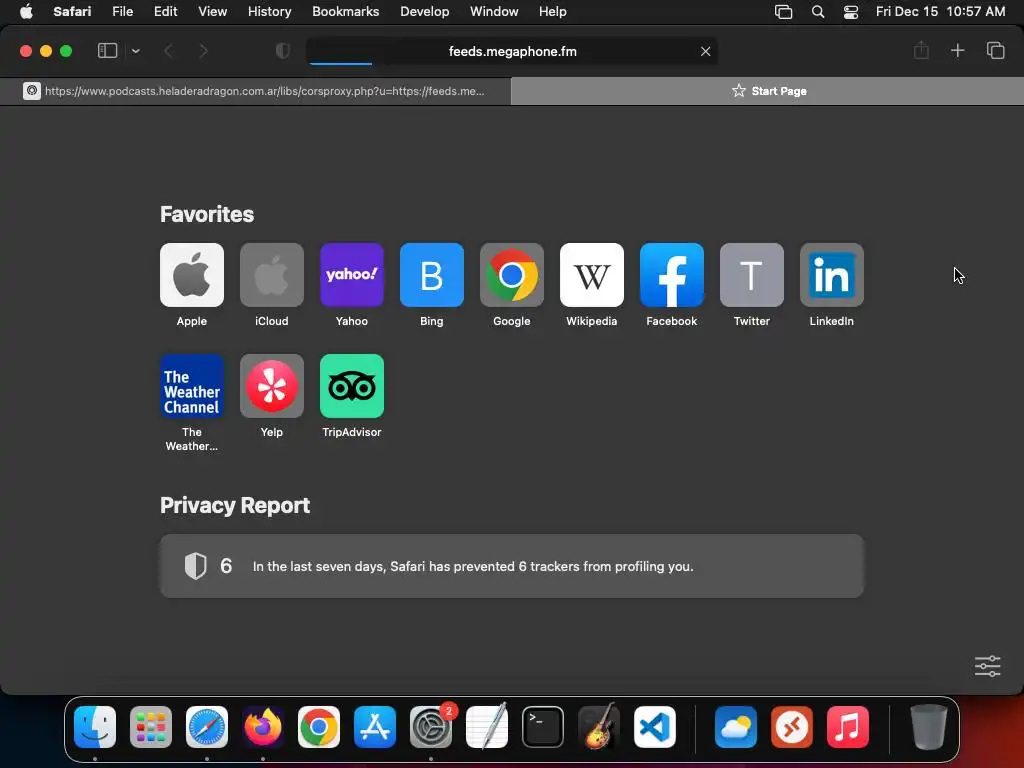Launch Firefox from the Dock
Viewport: 1024px width, 768px height.
(x=263, y=727)
